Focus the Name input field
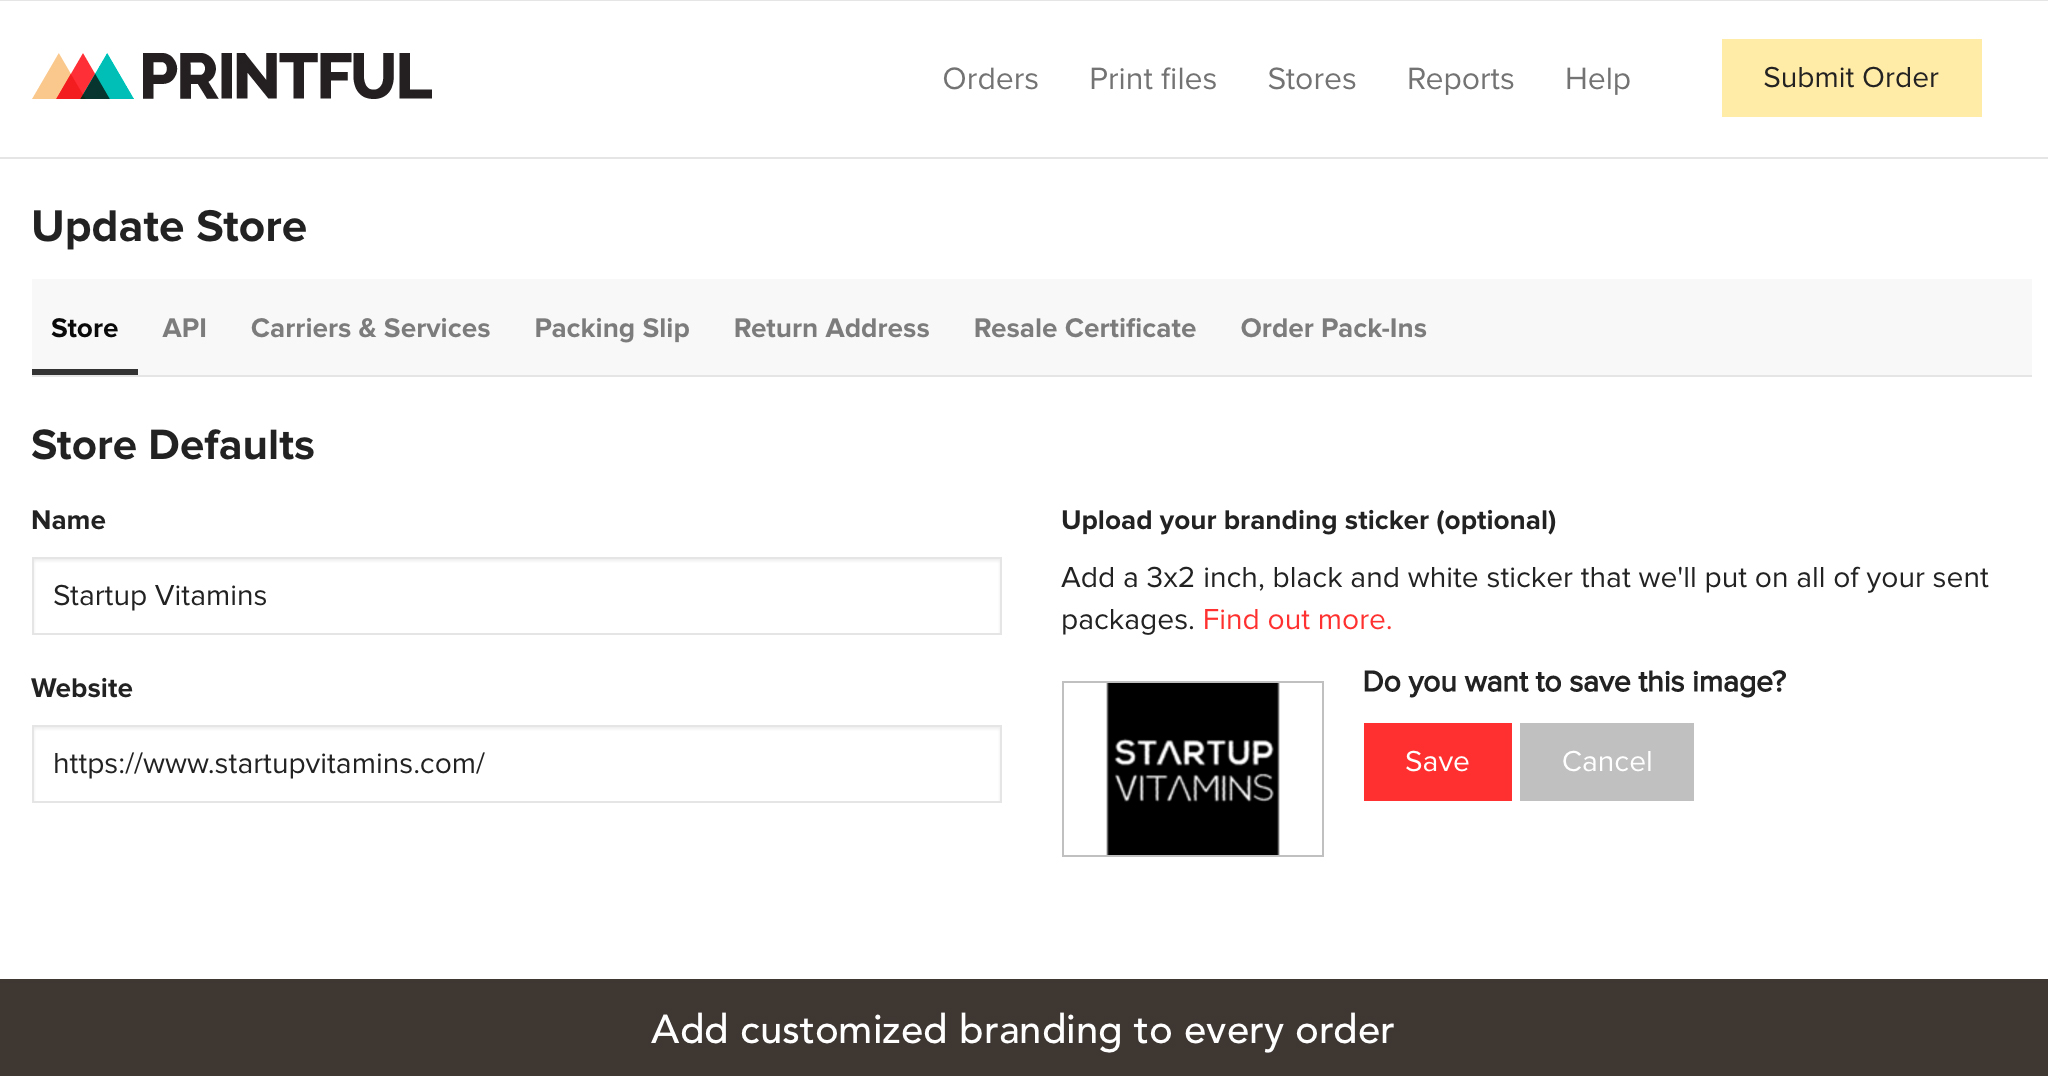 tap(517, 596)
